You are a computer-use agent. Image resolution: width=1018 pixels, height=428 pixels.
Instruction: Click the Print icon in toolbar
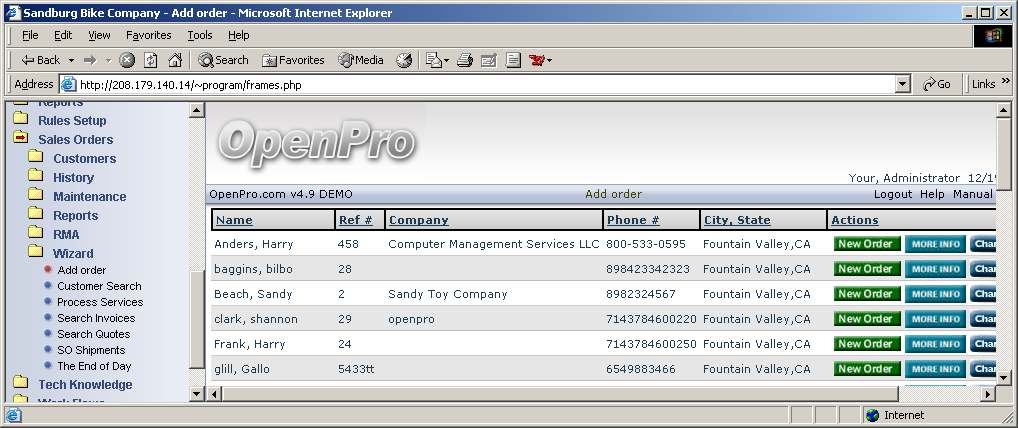464,60
